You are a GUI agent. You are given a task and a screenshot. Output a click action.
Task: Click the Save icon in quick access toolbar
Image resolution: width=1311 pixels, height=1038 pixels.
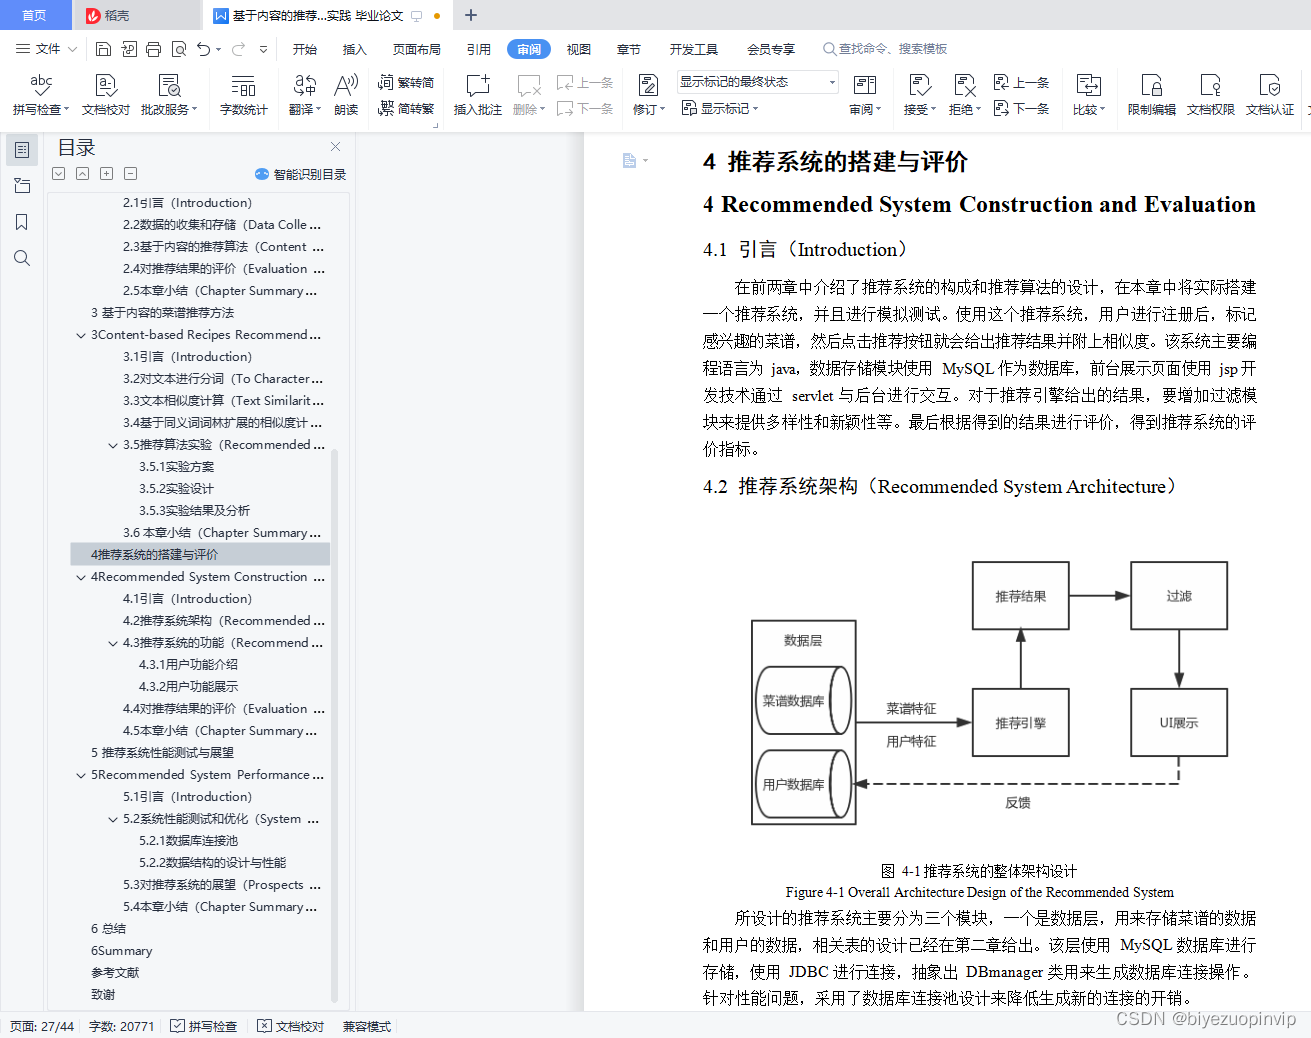pyautogui.click(x=103, y=49)
